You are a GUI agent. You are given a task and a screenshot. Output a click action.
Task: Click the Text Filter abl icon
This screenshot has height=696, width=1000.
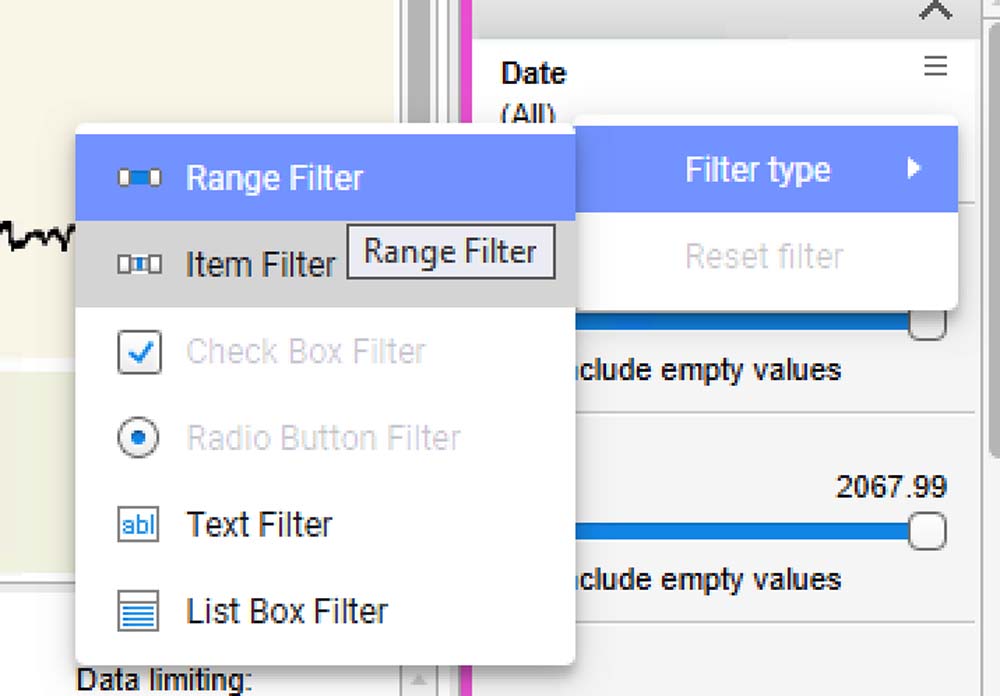click(139, 524)
